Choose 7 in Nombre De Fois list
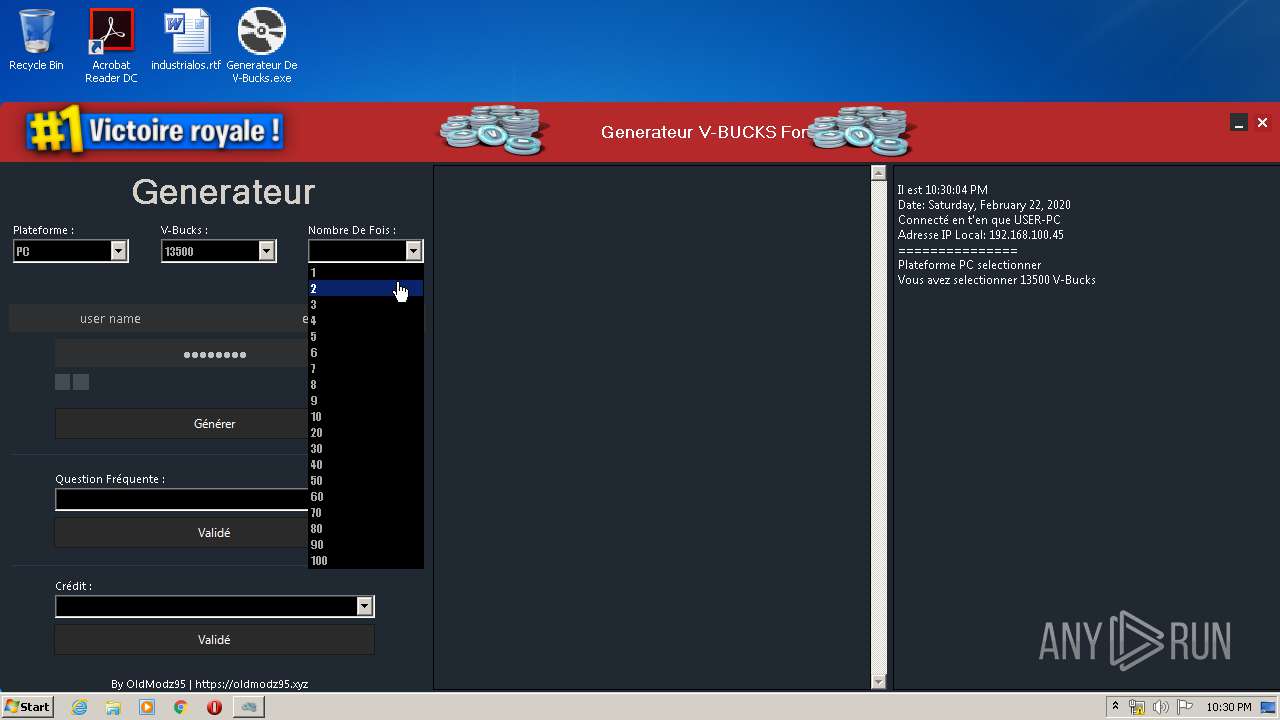The image size is (1280, 720). [366, 368]
